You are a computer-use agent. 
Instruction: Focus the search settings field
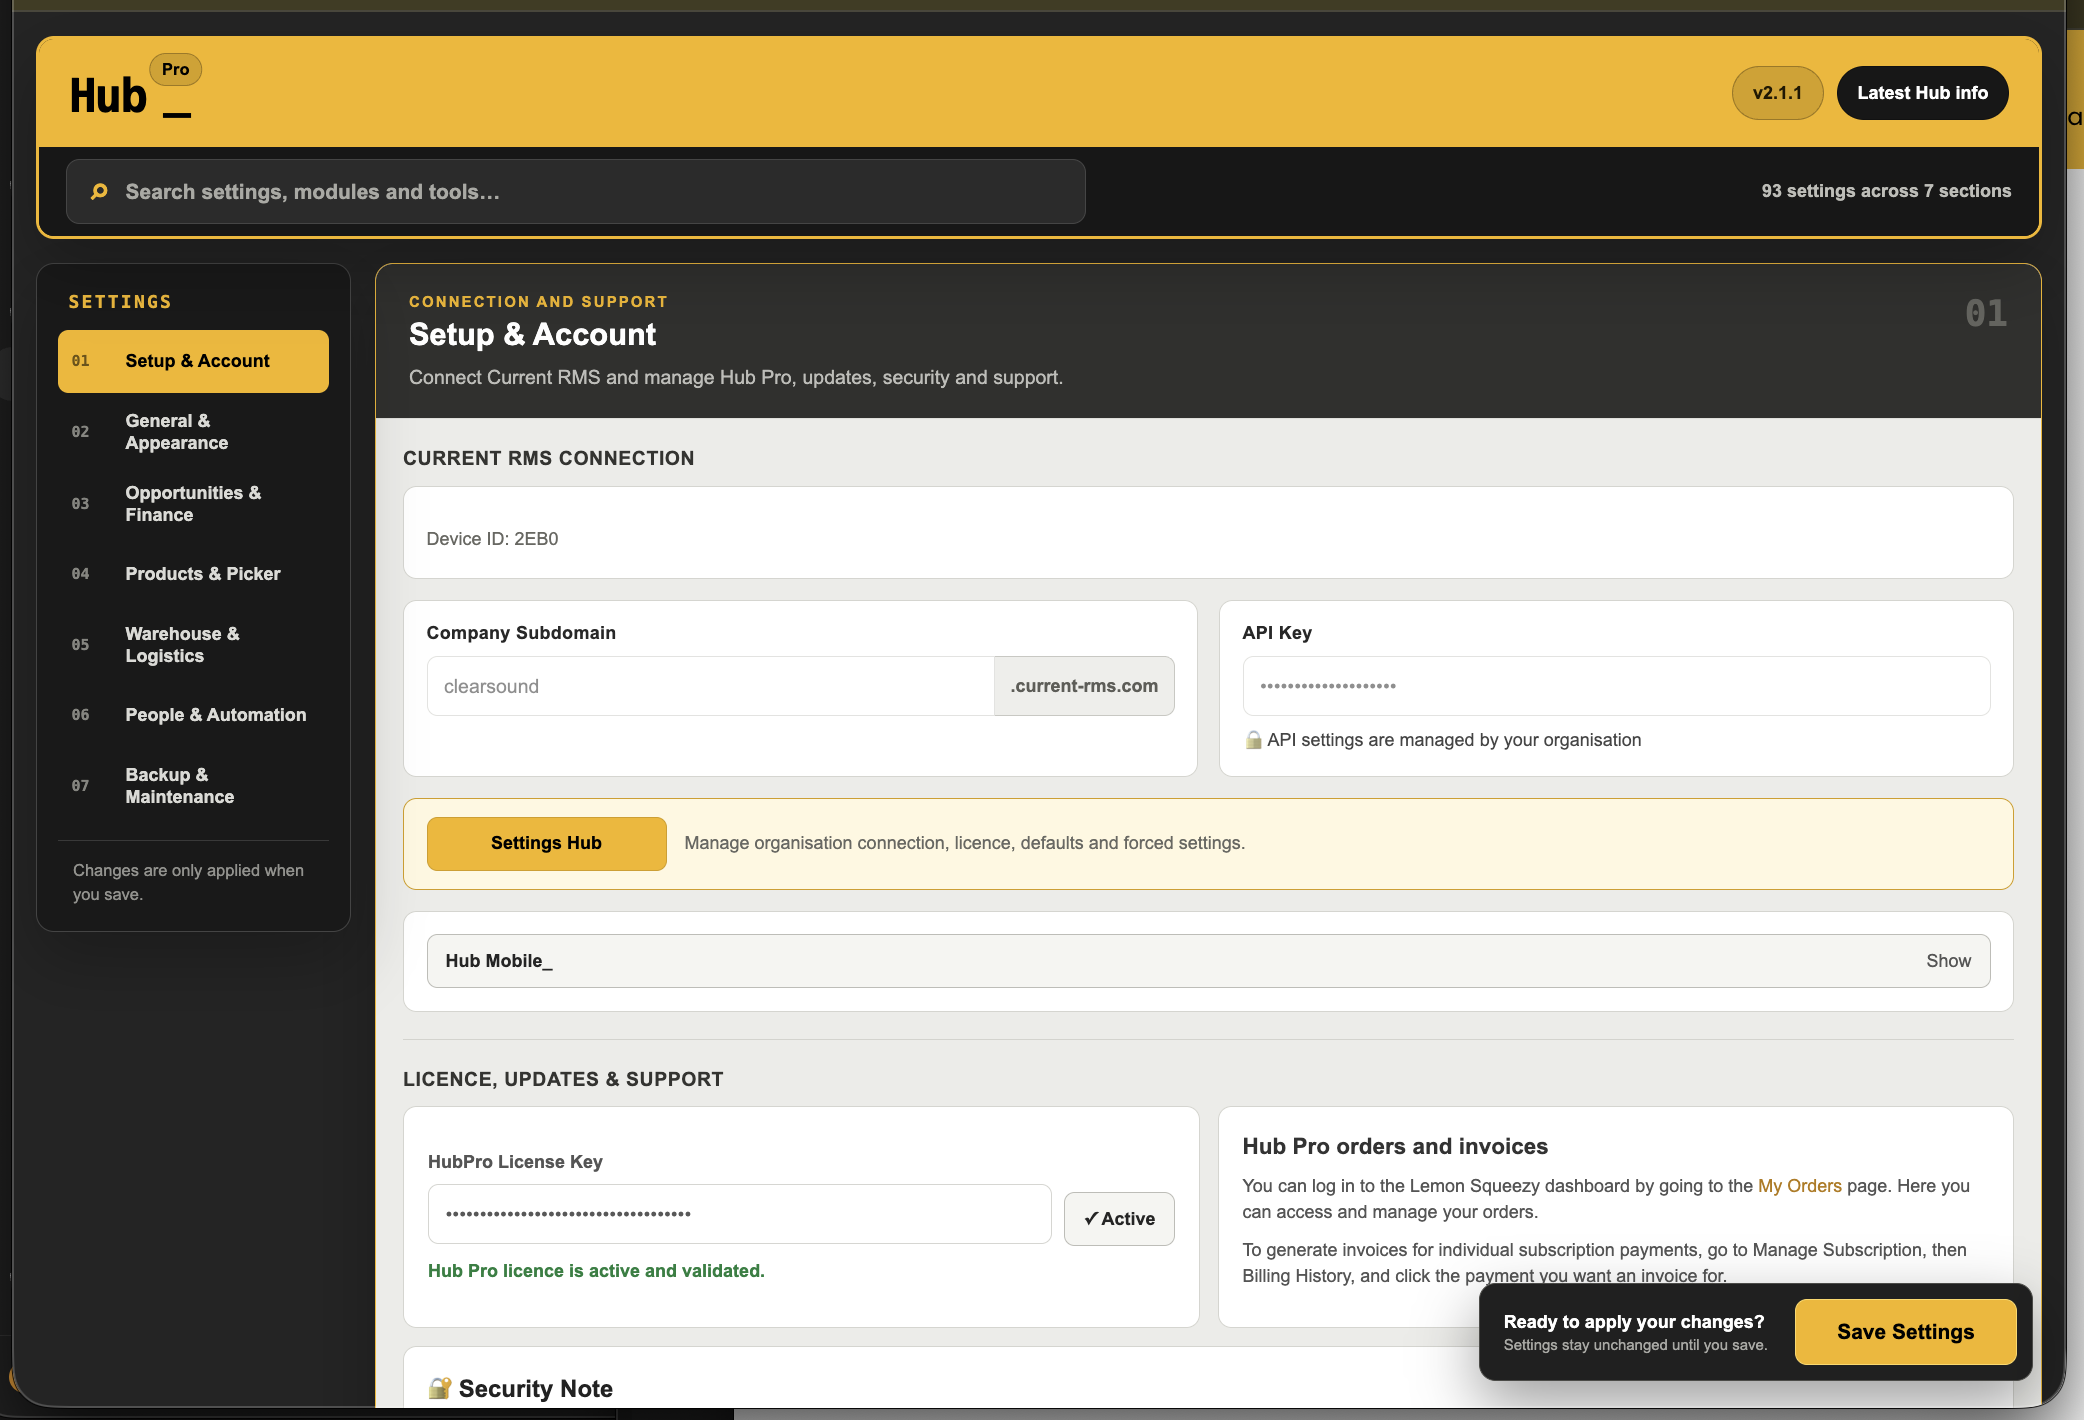pos(576,191)
